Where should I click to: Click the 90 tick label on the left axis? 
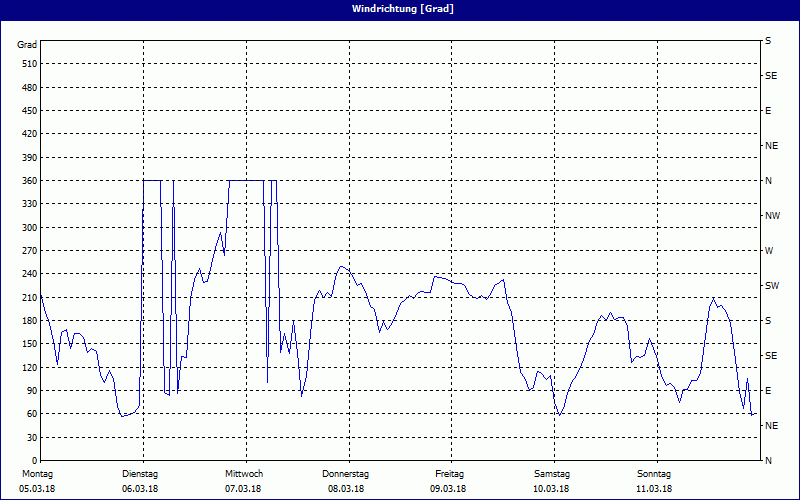[x=30, y=391]
